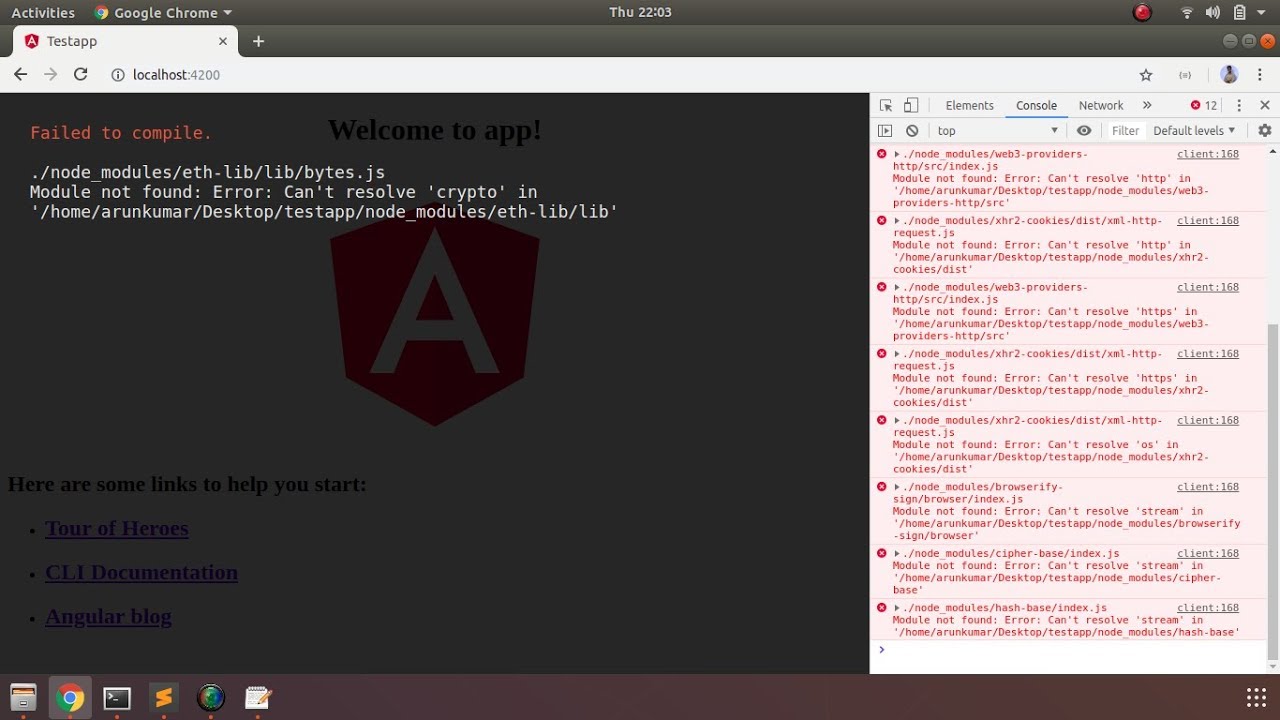Image resolution: width=1280 pixels, height=720 pixels.
Task: Switch to the Network tab
Action: tap(1100, 105)
